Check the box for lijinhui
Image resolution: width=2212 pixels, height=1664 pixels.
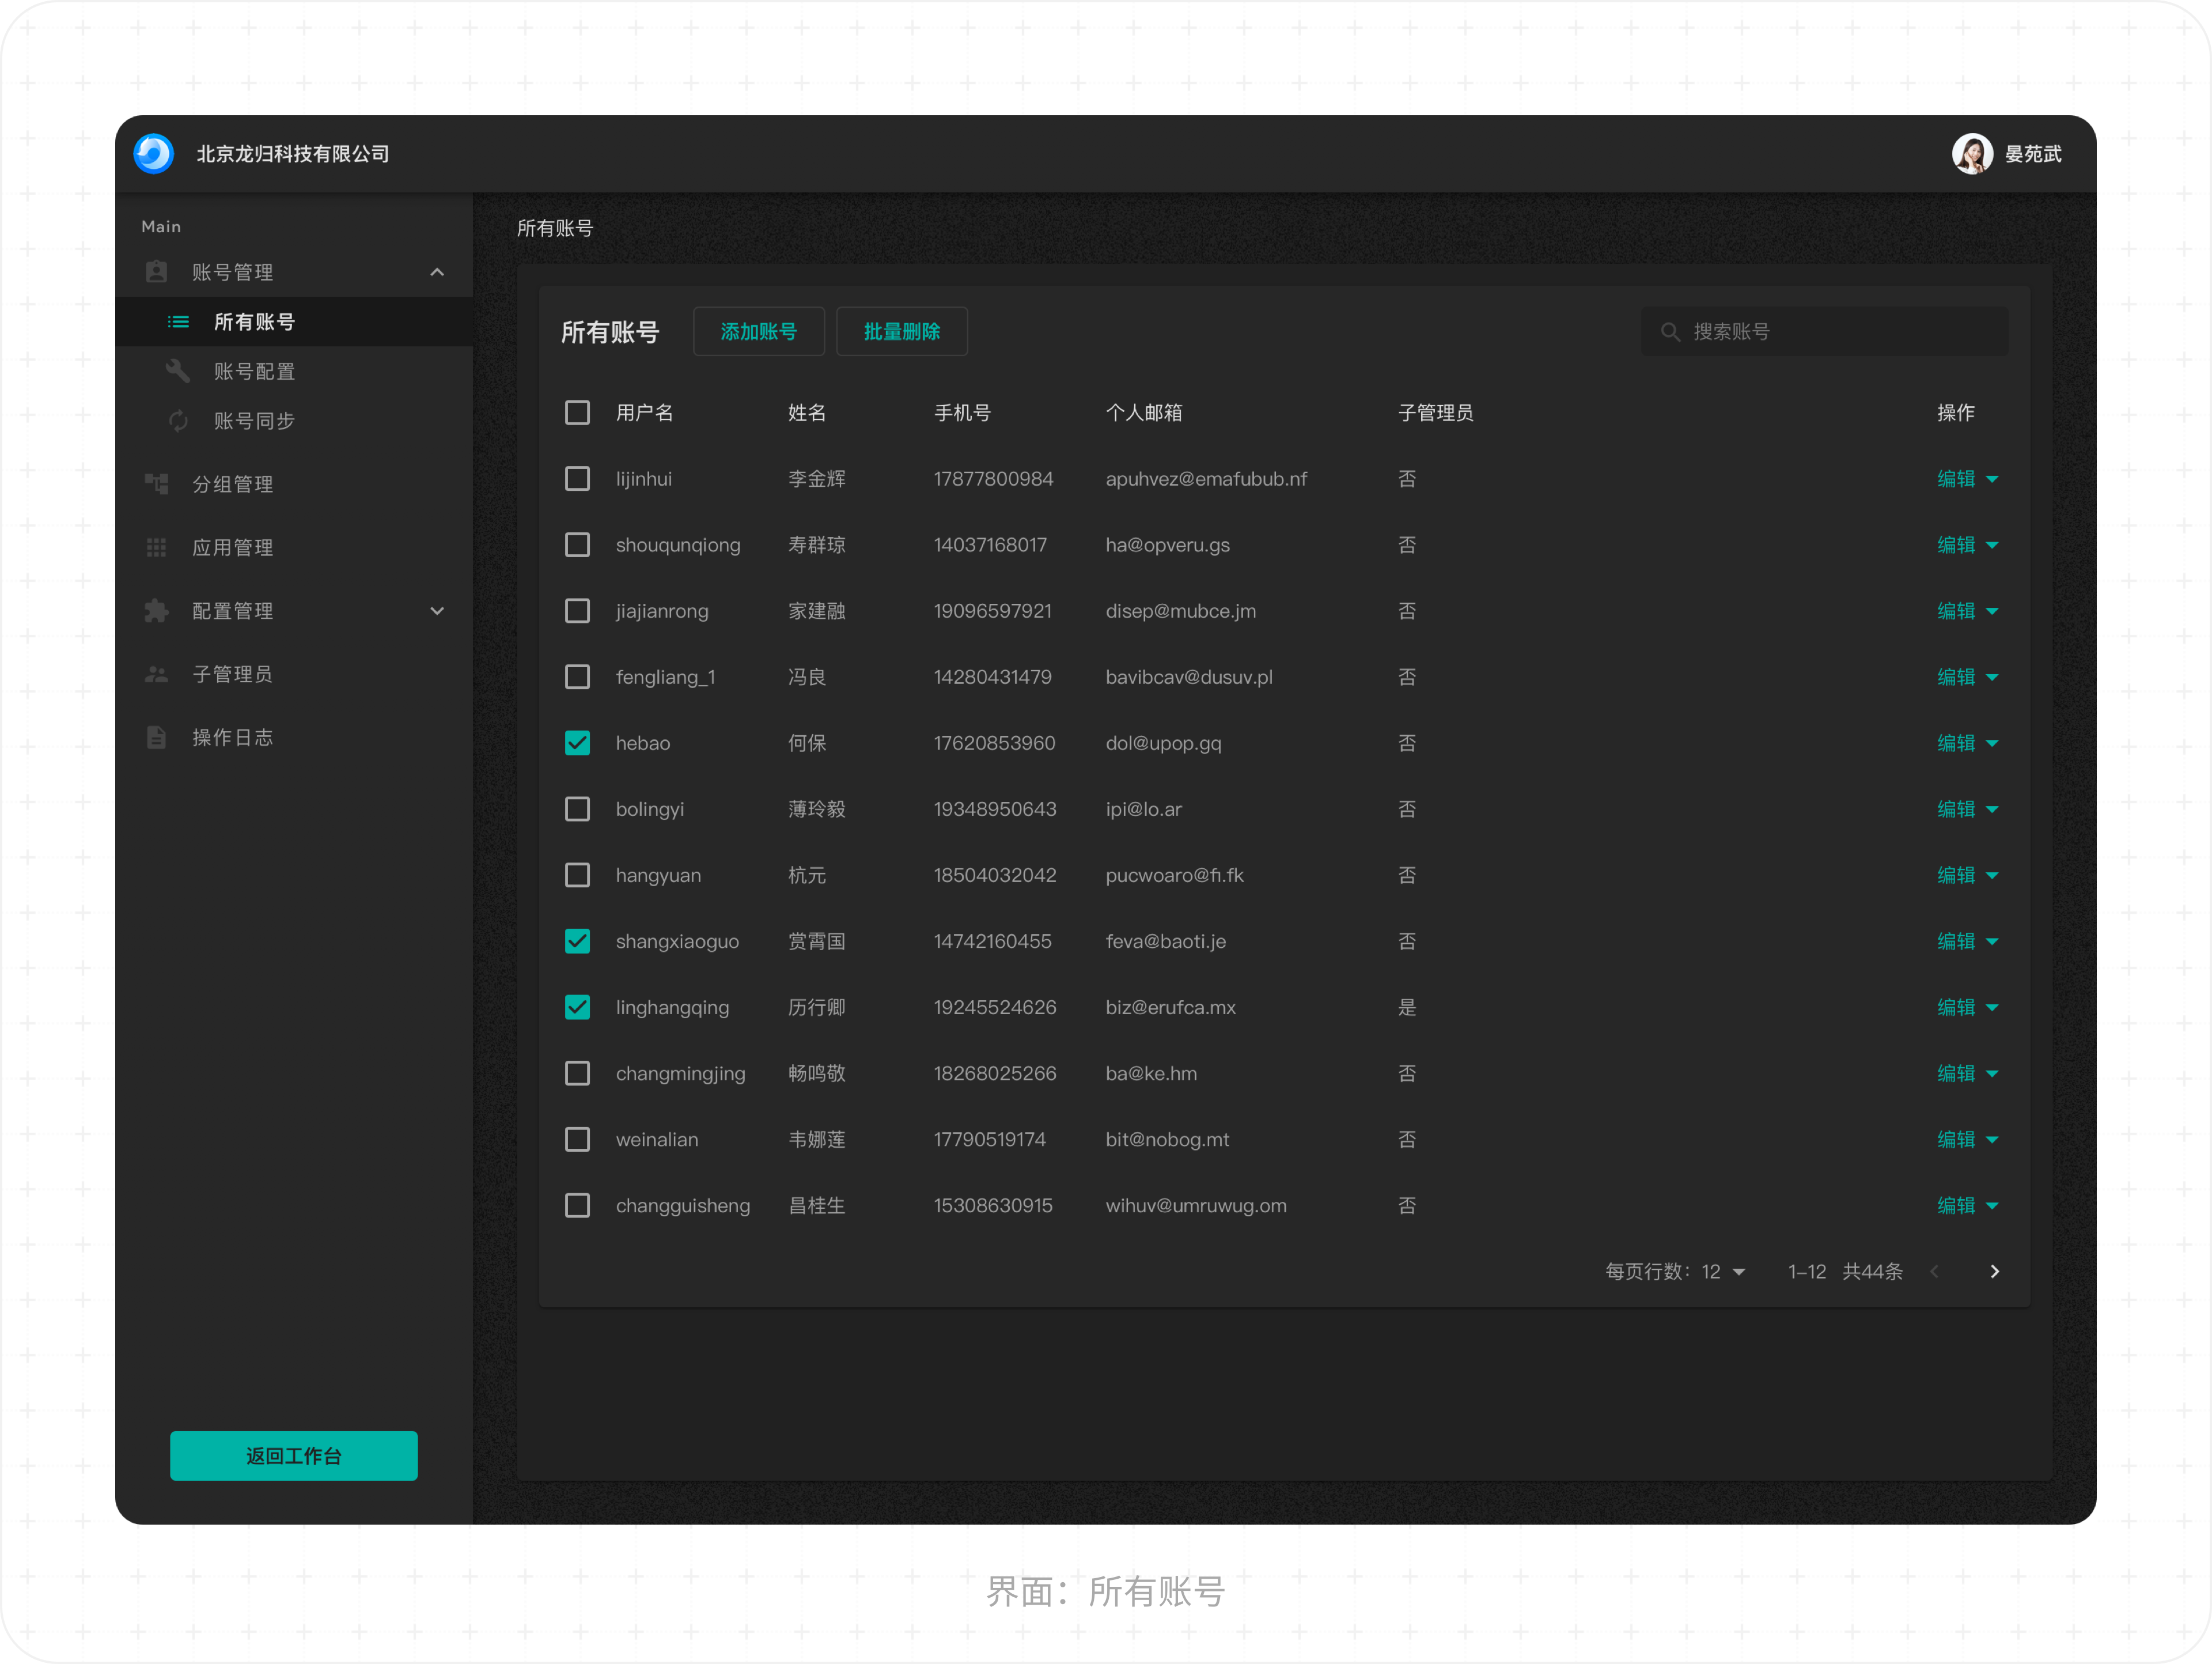577,479
